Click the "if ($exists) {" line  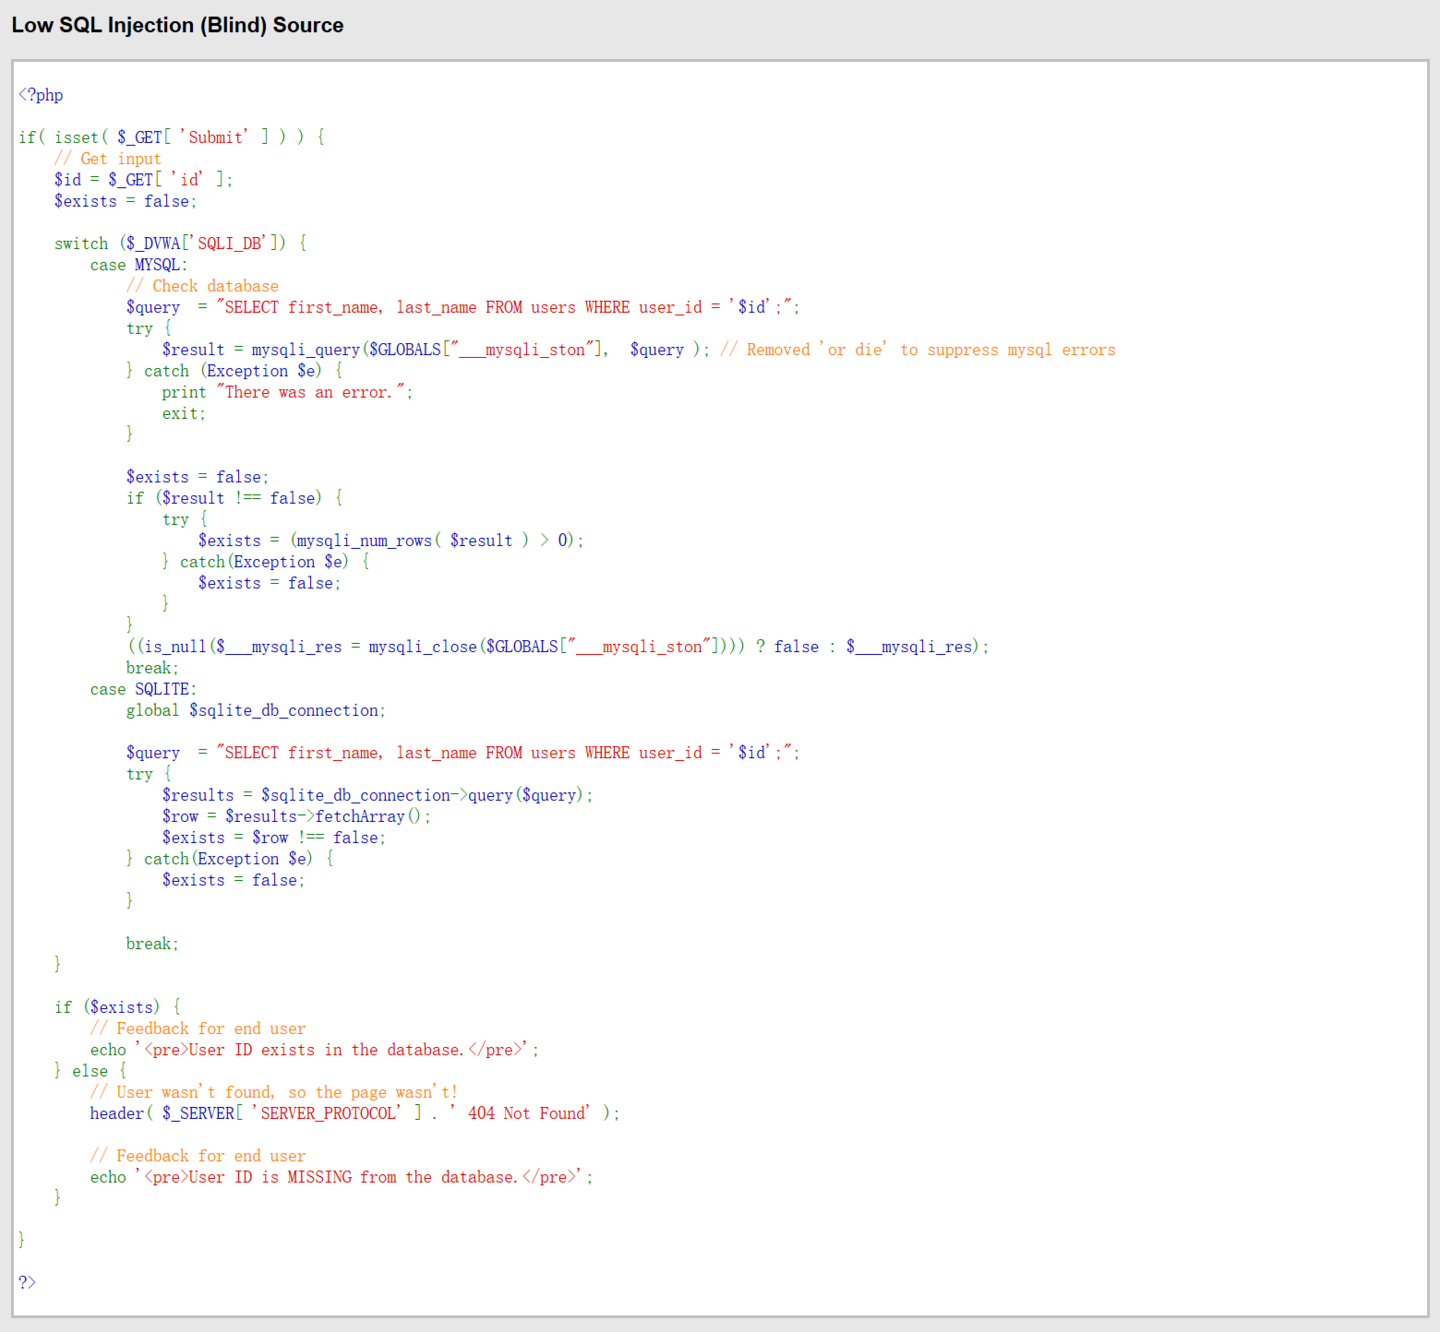(117, 1007)
